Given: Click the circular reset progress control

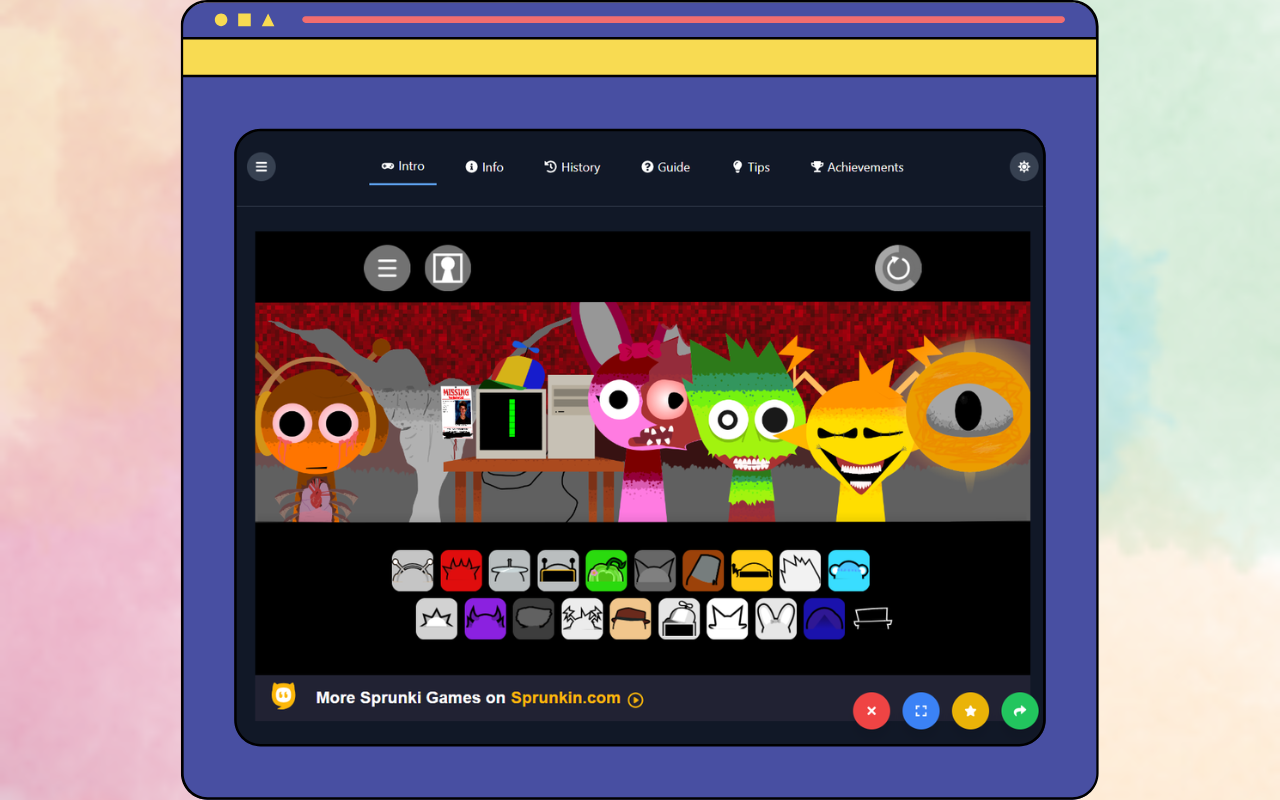Looking at the screenshot, I should 898,268.
